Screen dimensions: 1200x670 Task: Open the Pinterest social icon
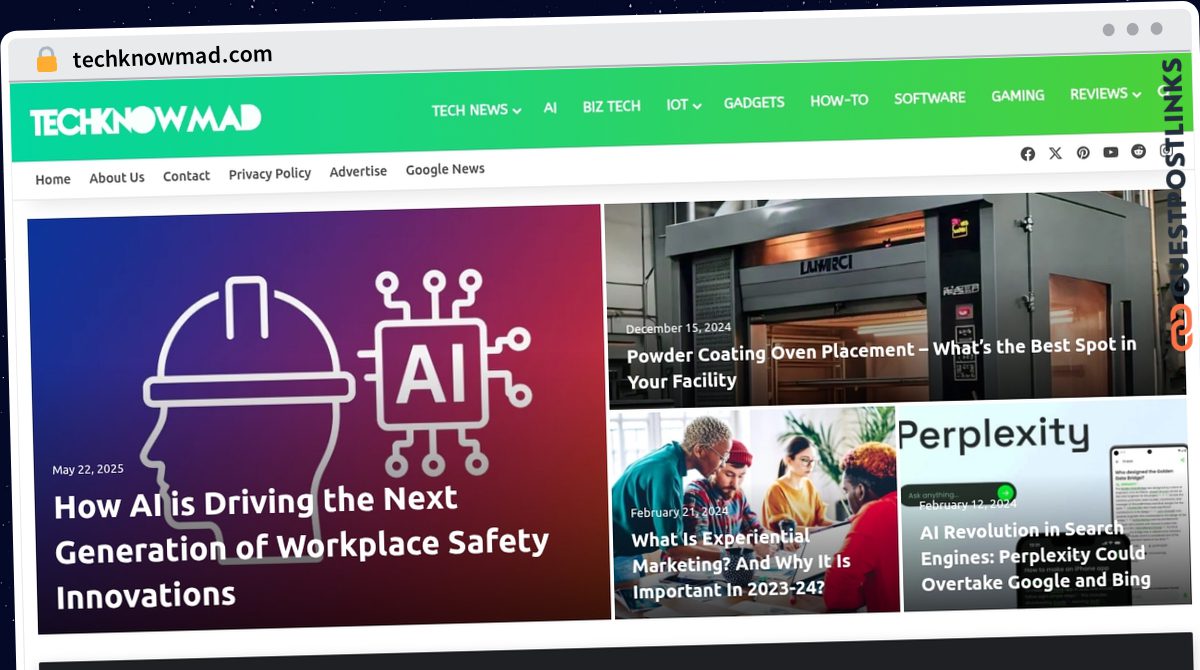pos(1083,152)
